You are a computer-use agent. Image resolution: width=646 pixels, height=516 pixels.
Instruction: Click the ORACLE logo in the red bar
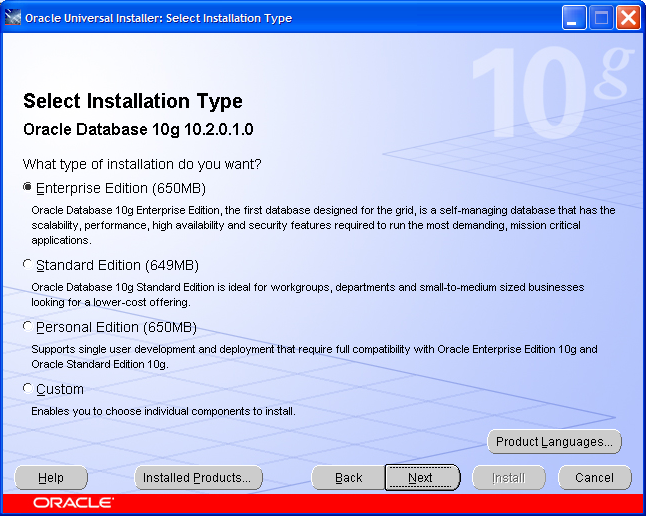73,503
